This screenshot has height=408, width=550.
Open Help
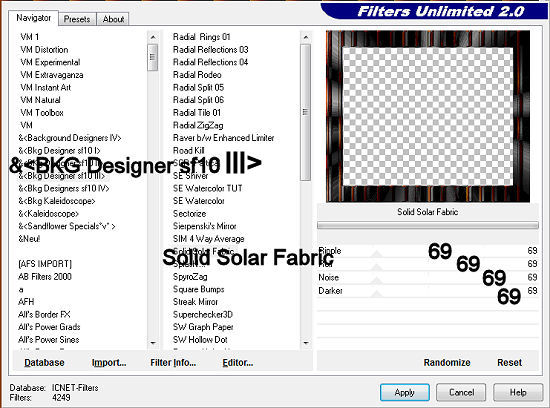[518, 392]
